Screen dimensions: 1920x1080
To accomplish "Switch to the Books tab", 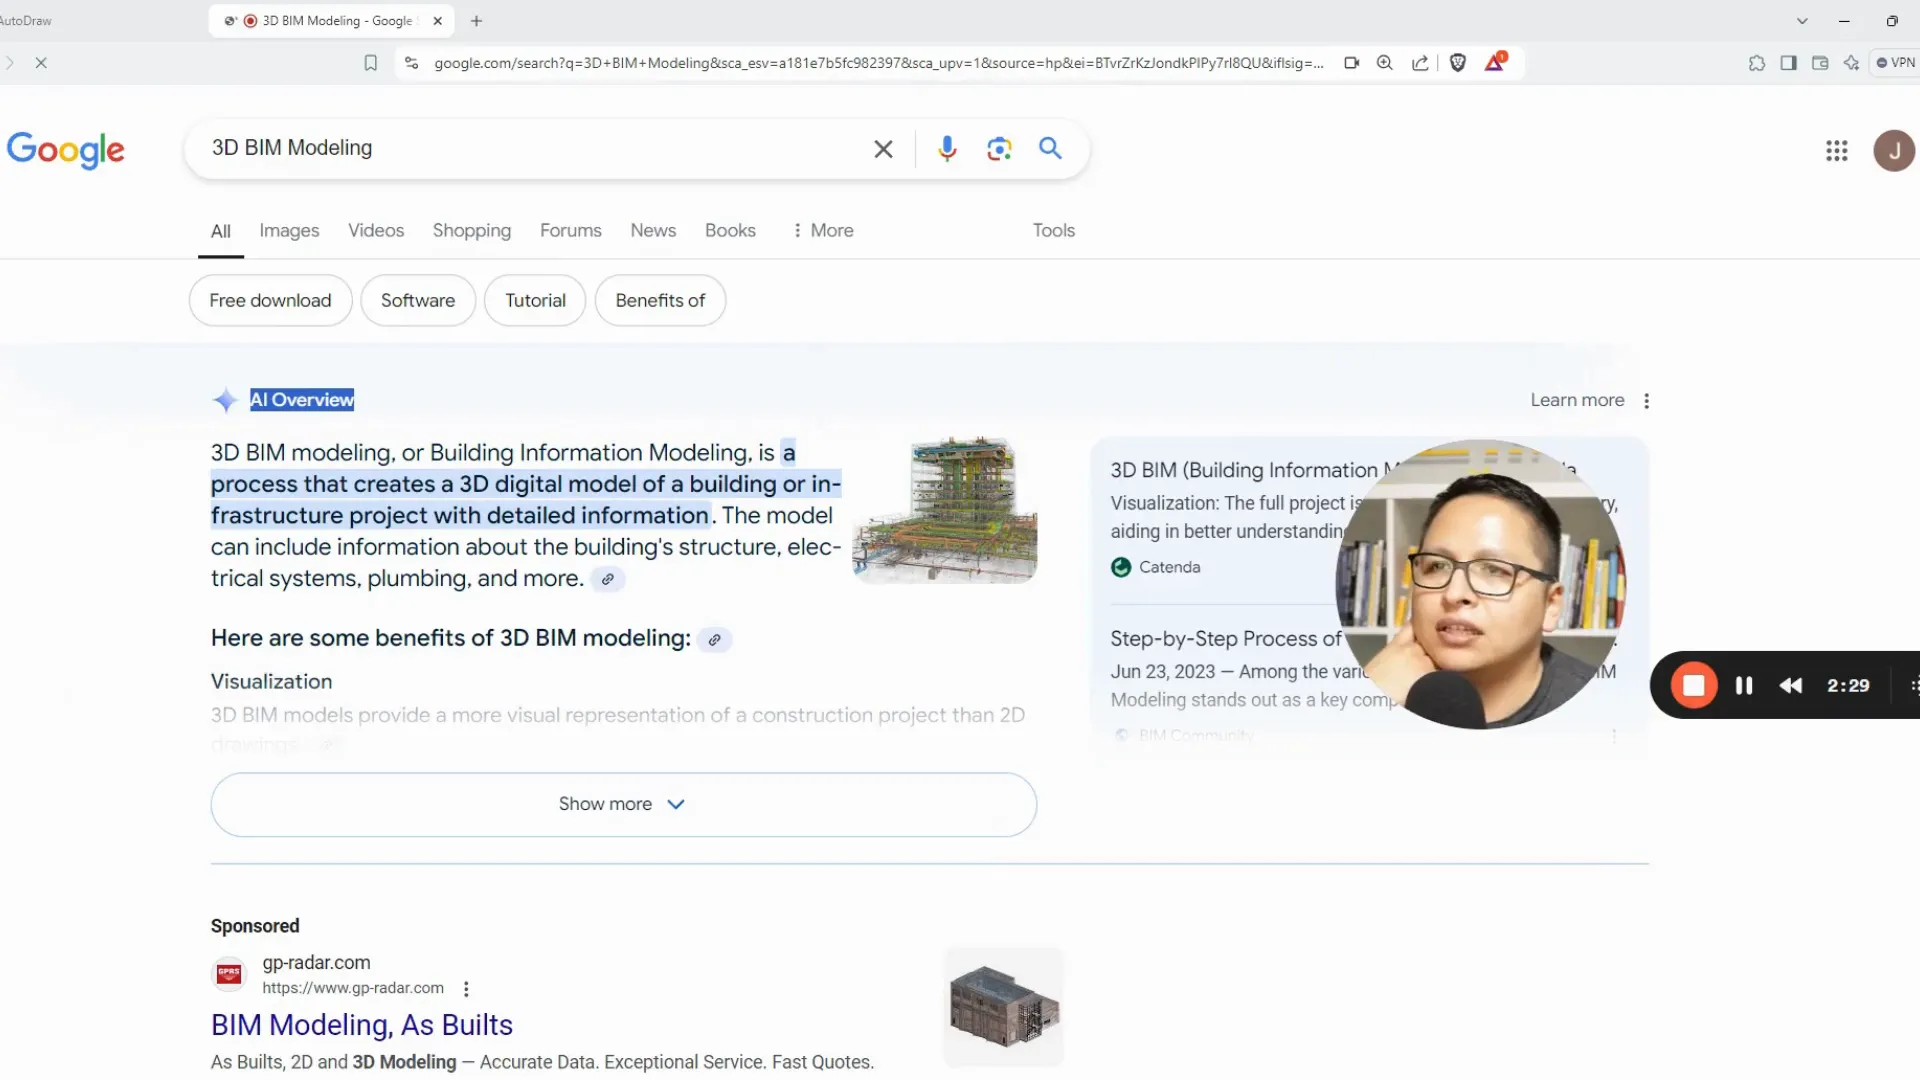I will tap(730, 231).
